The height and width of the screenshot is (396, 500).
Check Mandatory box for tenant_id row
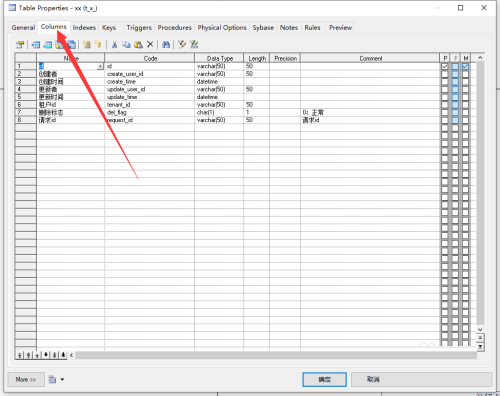pyautogui.click(x=465, y=105)
